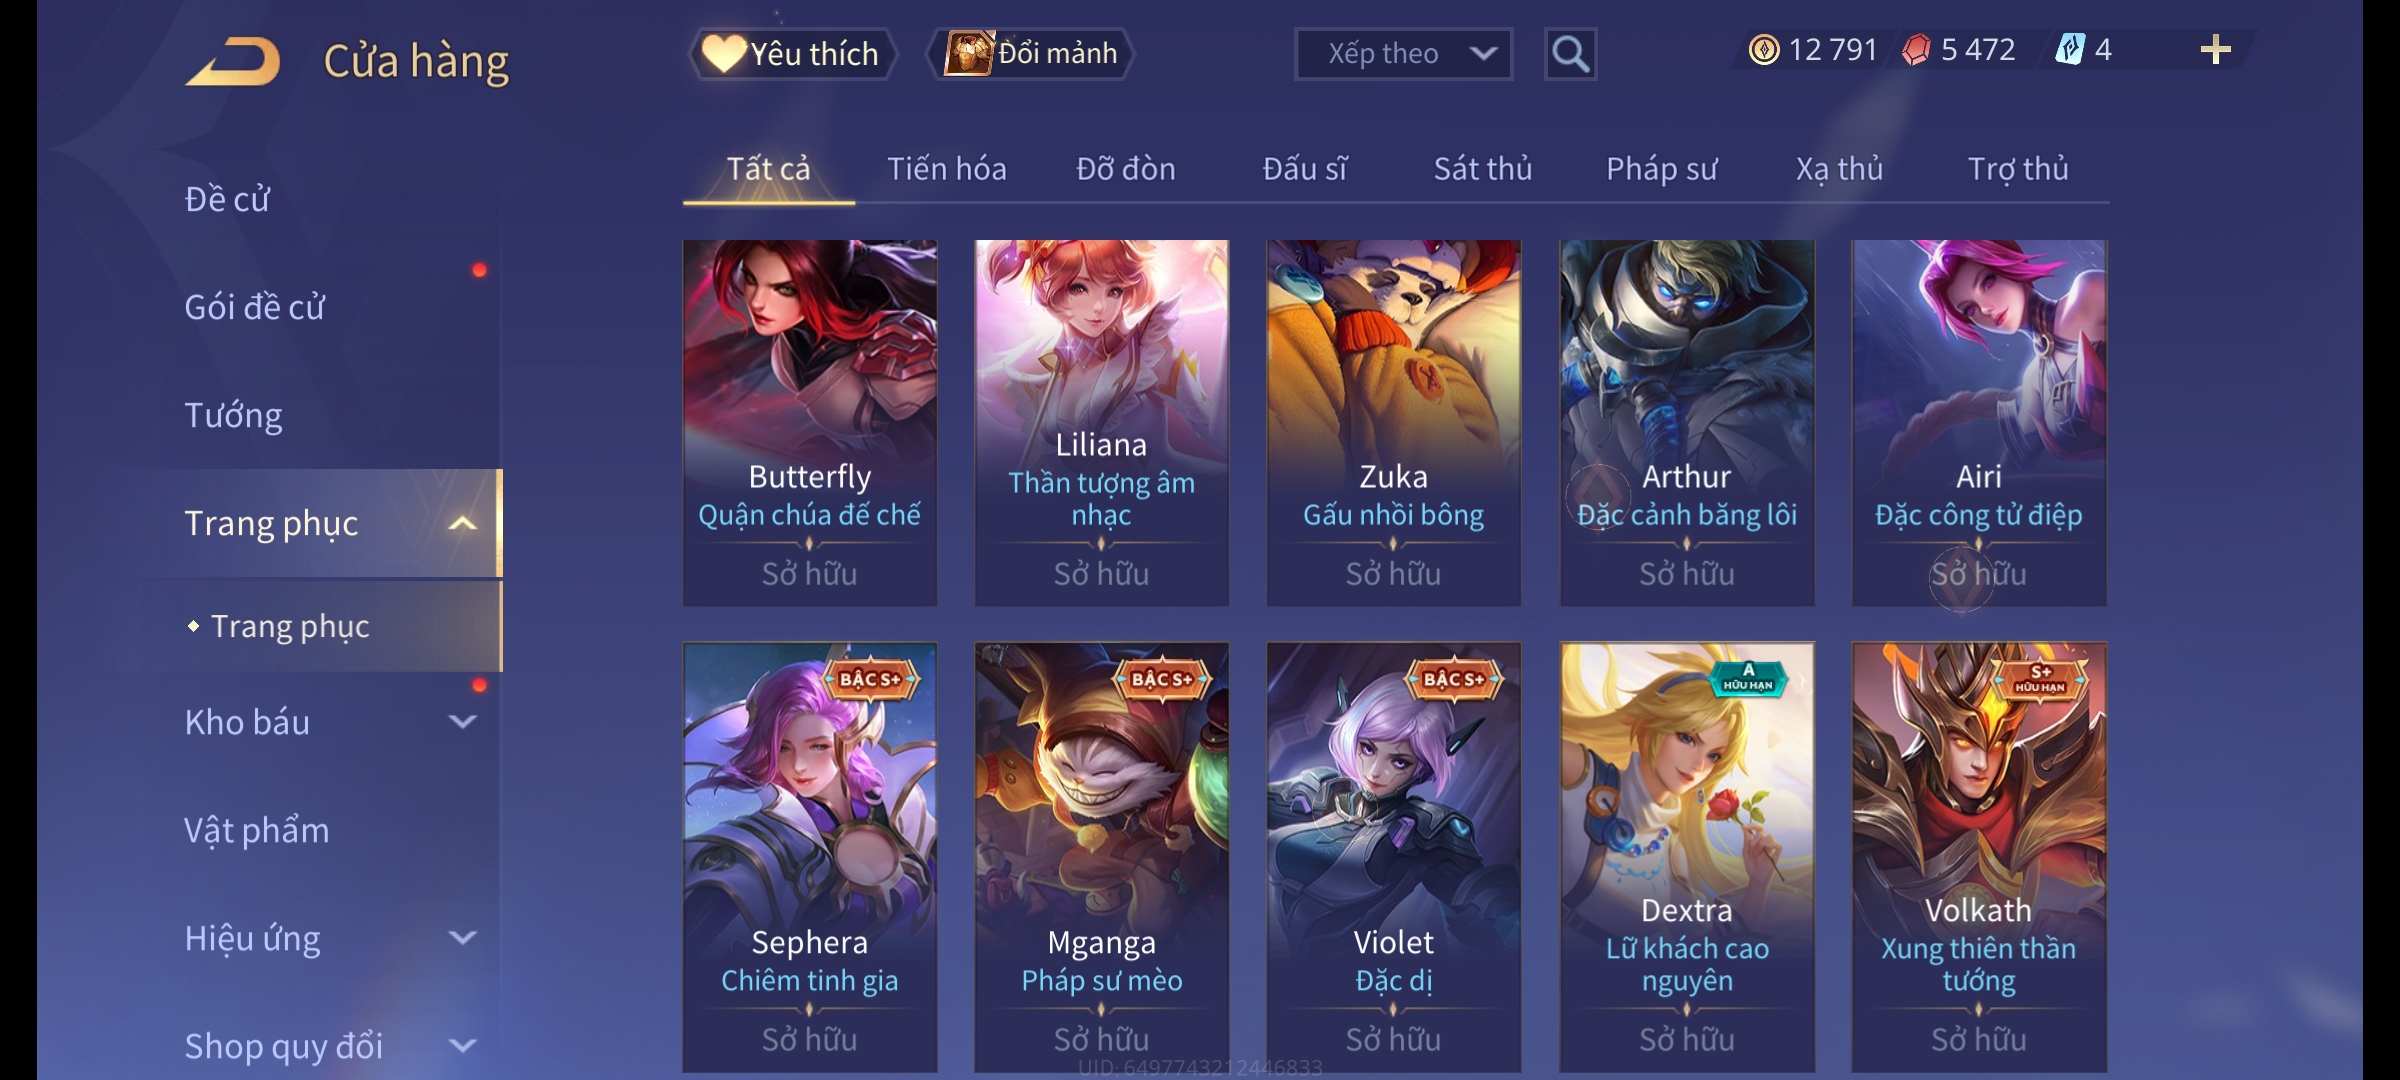Click the gold coin currency icon
The width and height of the screenshot is (2400, 1080).
1764,50
